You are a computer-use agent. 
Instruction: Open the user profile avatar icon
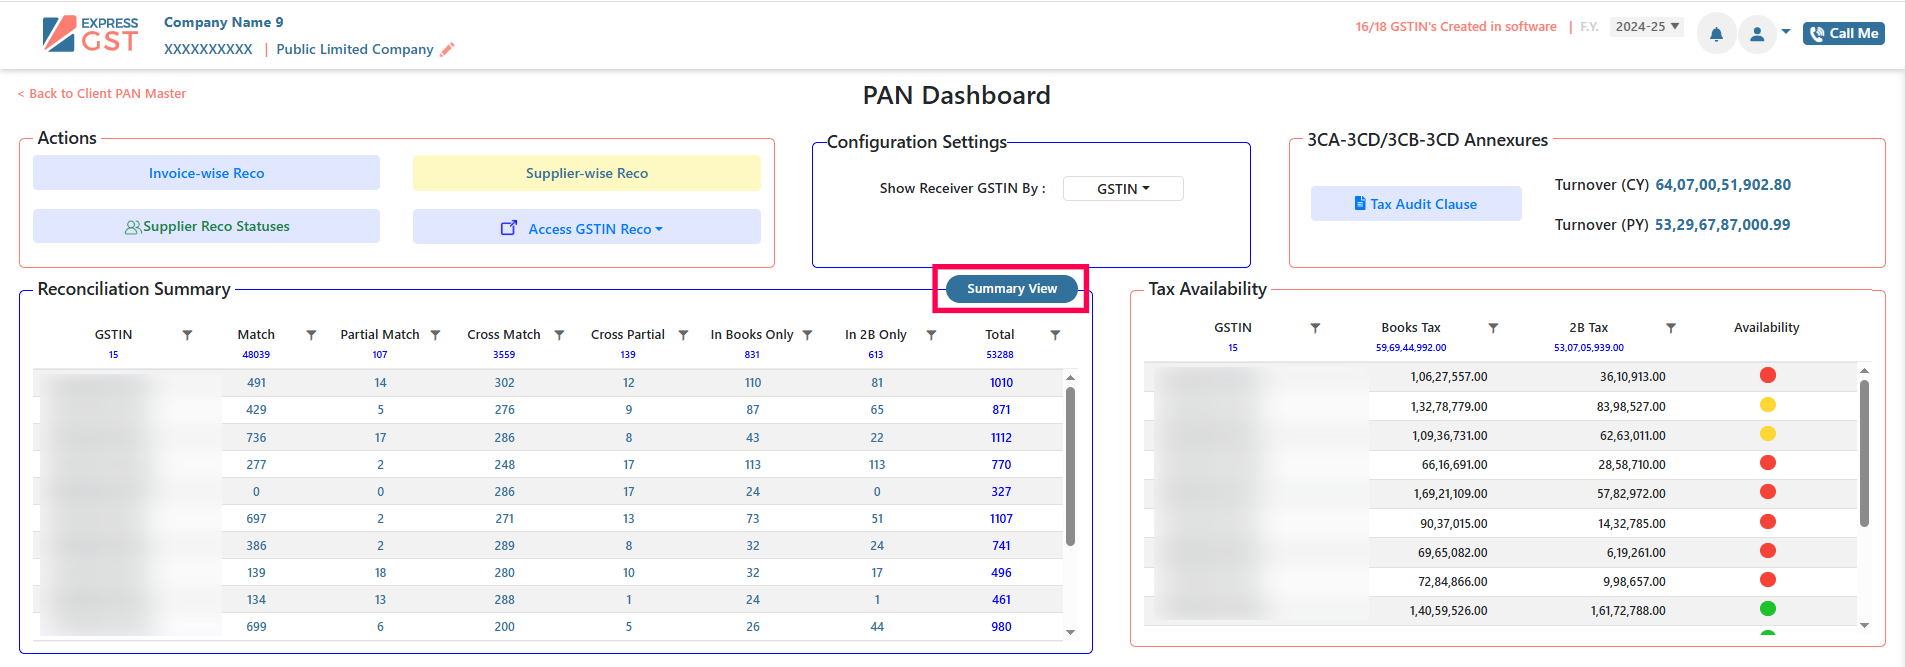click(1757, 34)
